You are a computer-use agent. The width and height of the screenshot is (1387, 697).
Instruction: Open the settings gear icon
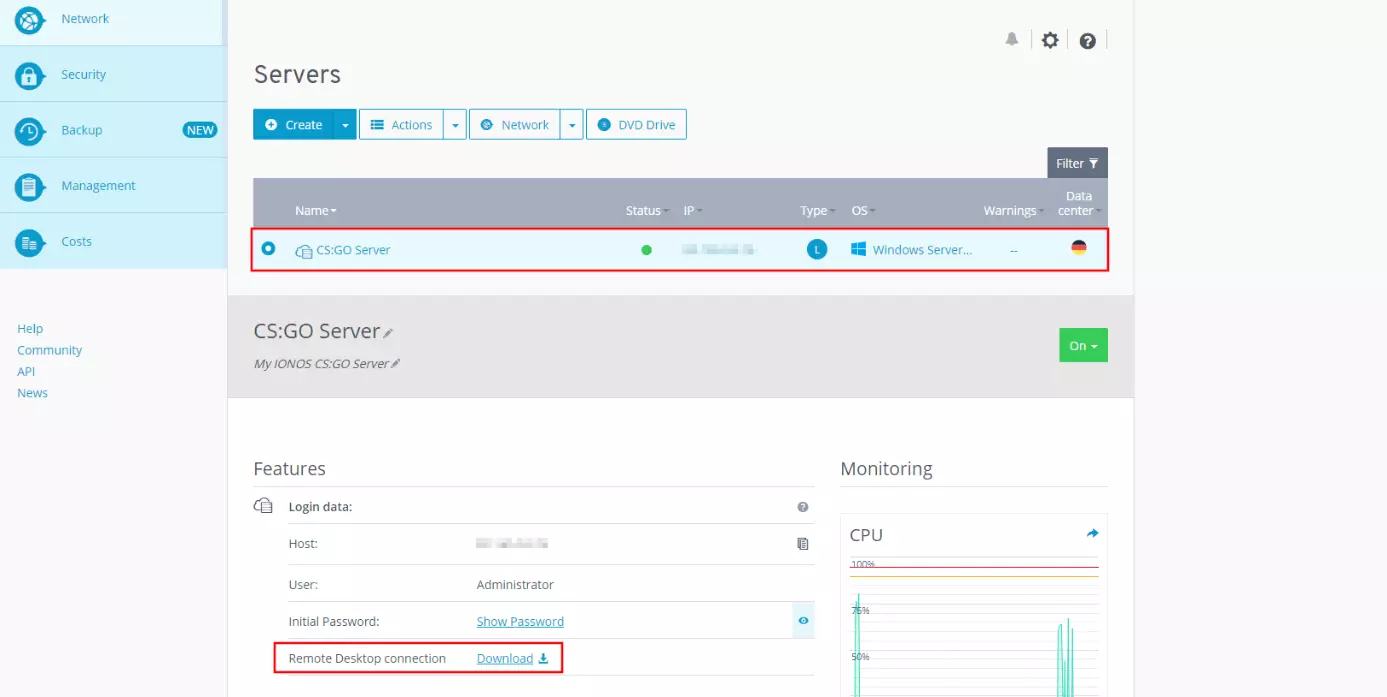pos(1050,40)
